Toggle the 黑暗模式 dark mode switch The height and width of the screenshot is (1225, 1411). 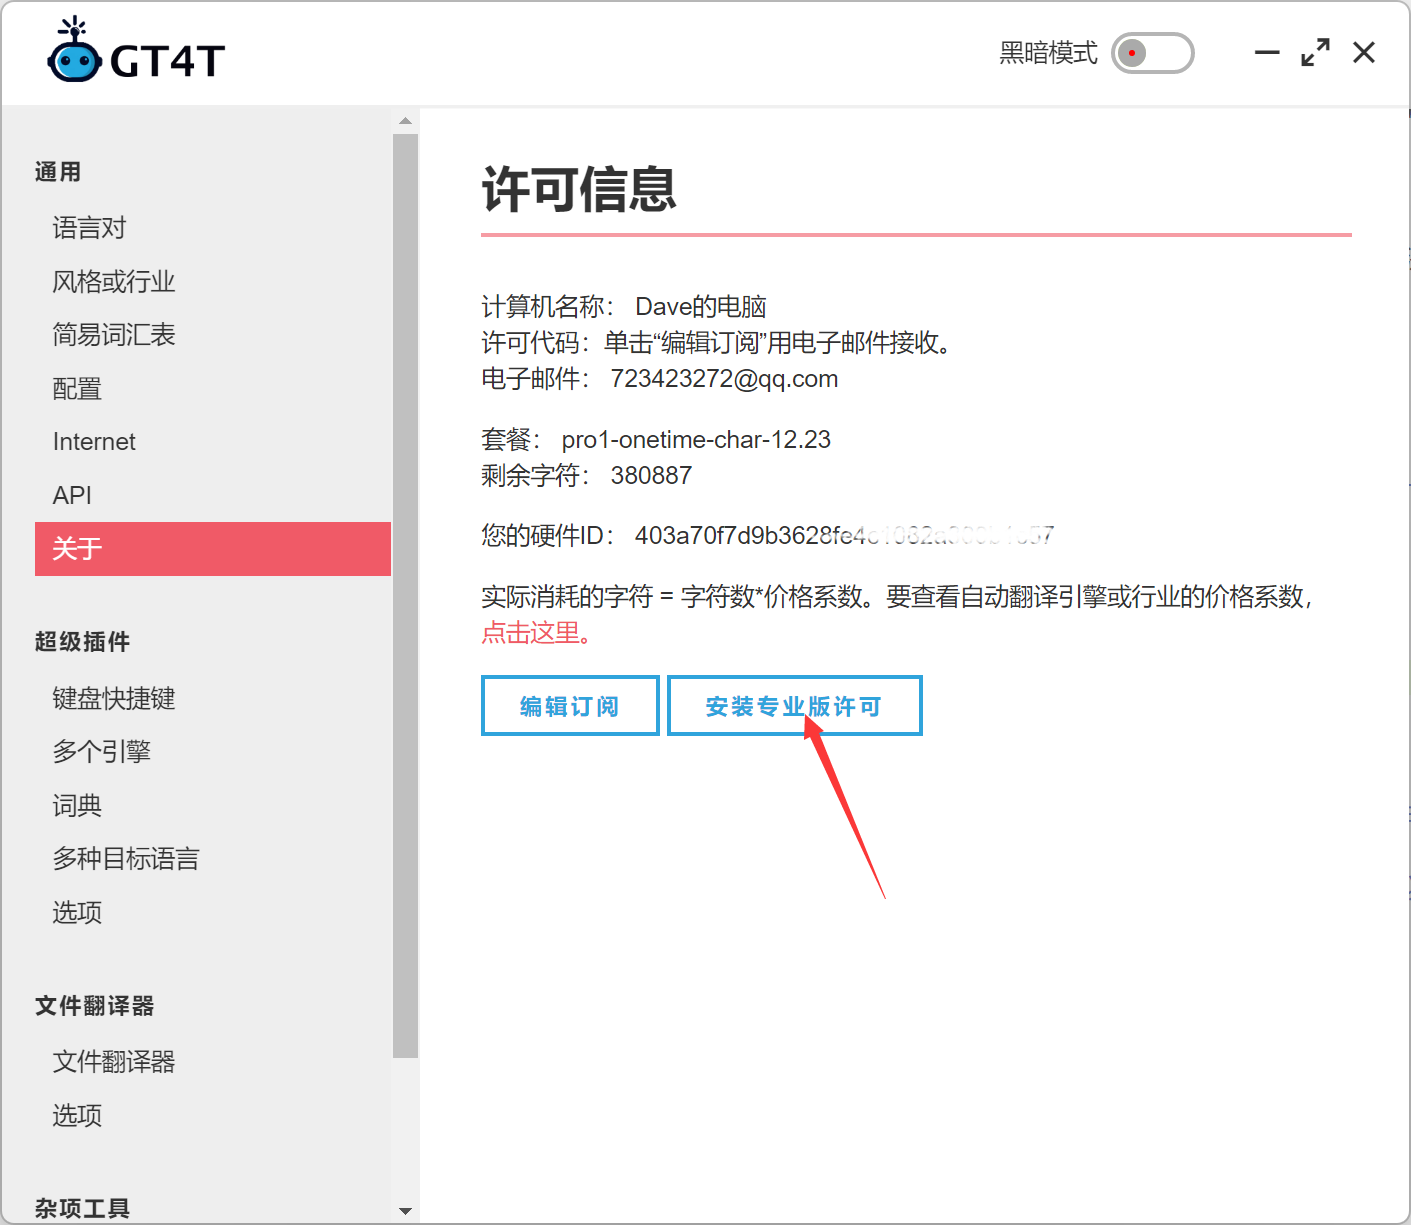click(x=1153, y=53)
